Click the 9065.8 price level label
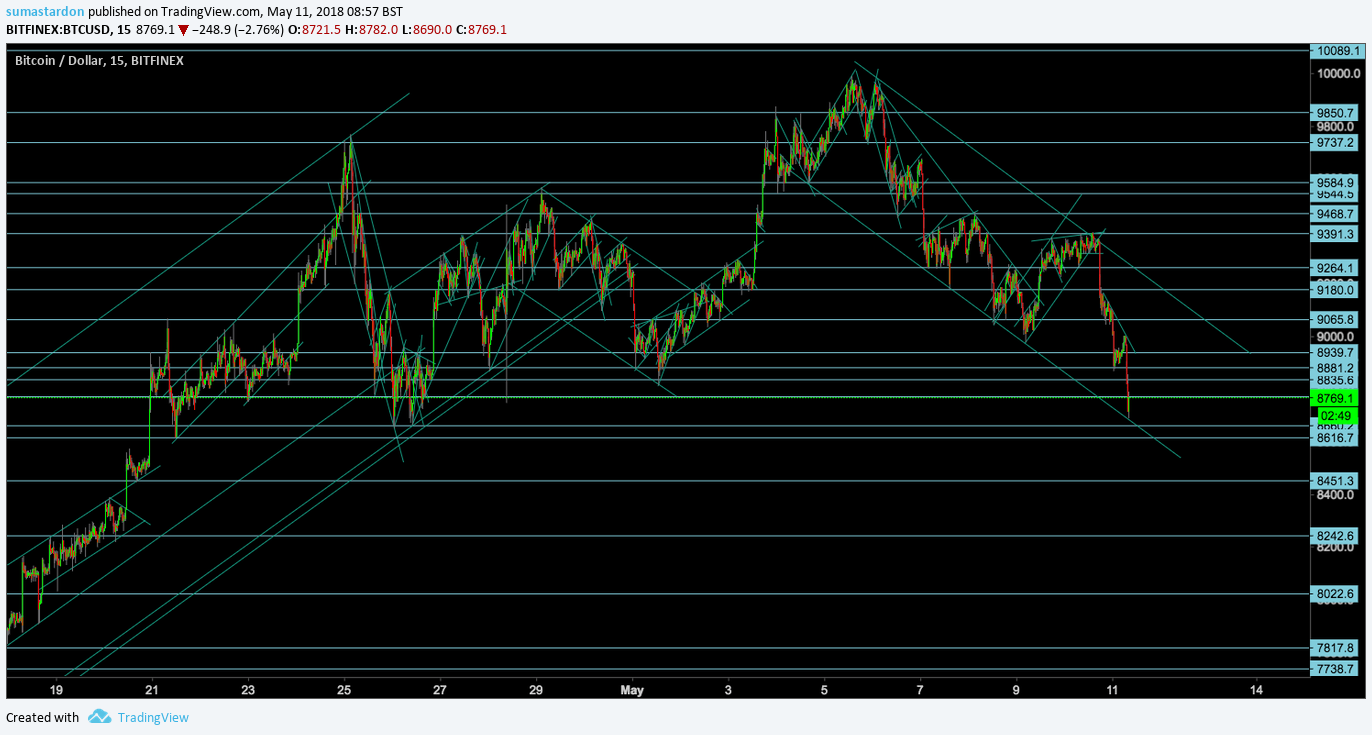 point(1336,320)
